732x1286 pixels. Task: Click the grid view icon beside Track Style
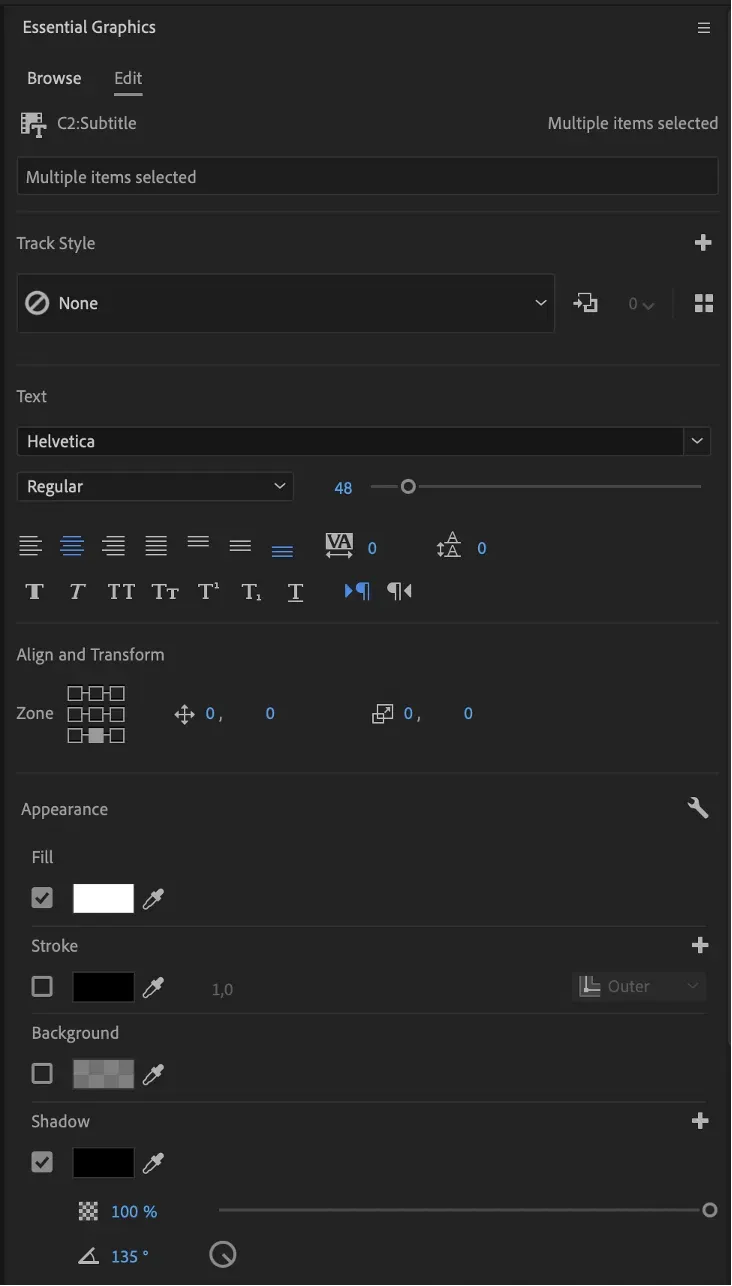(x=704, y=303)
